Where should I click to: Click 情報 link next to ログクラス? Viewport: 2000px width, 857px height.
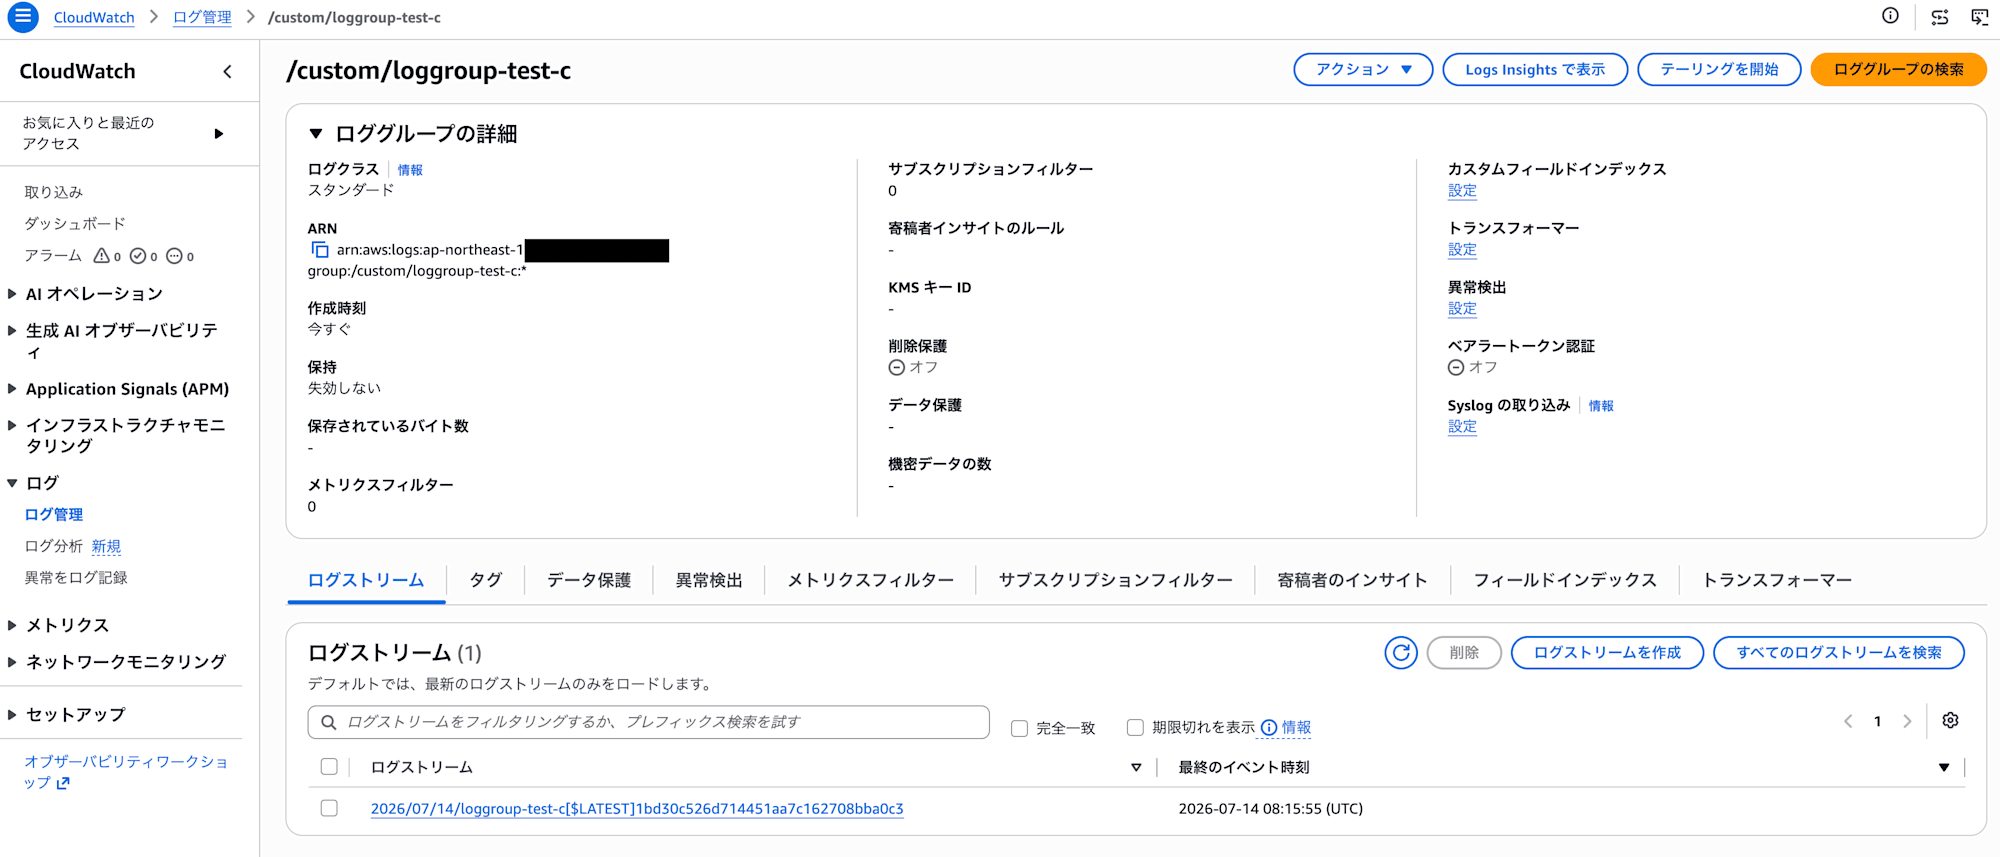(x=410, y=170)
